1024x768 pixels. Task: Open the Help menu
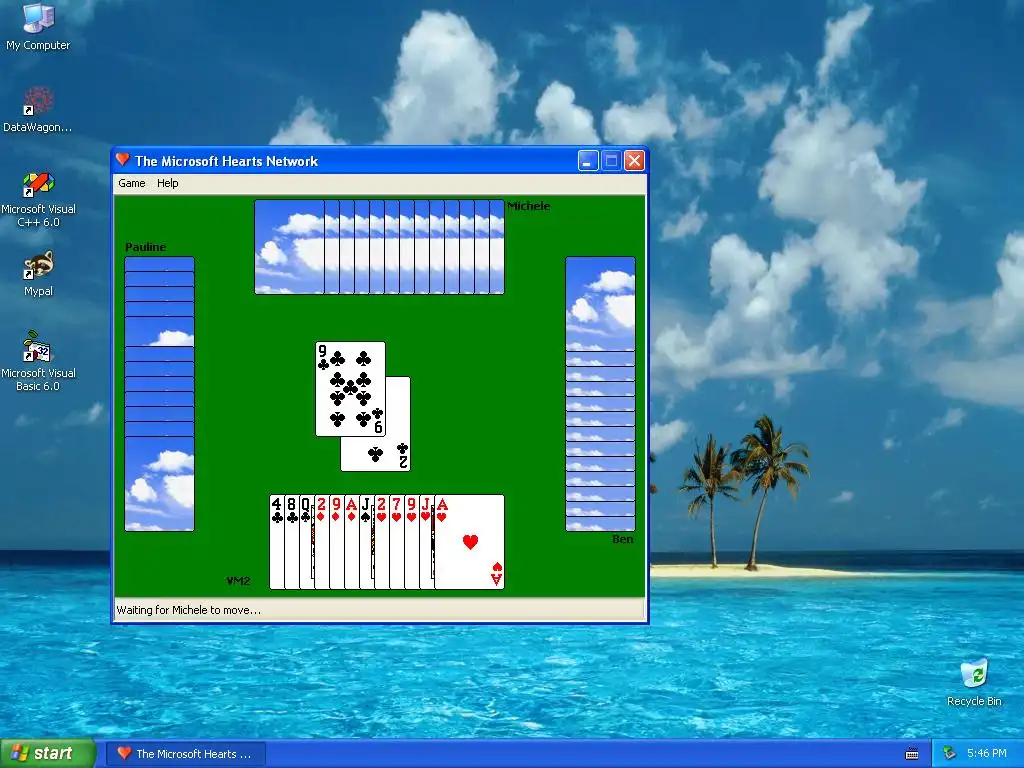pos(168,184)
